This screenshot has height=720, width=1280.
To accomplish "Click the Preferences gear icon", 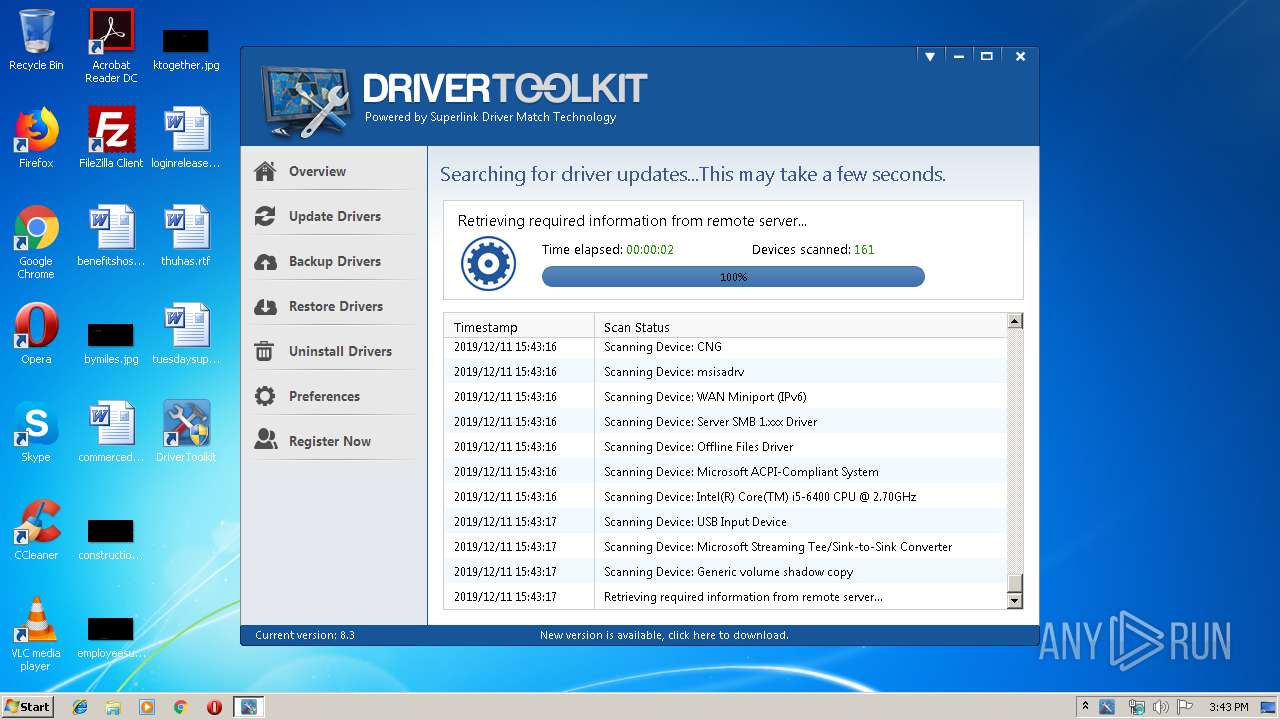I will 265,396.
